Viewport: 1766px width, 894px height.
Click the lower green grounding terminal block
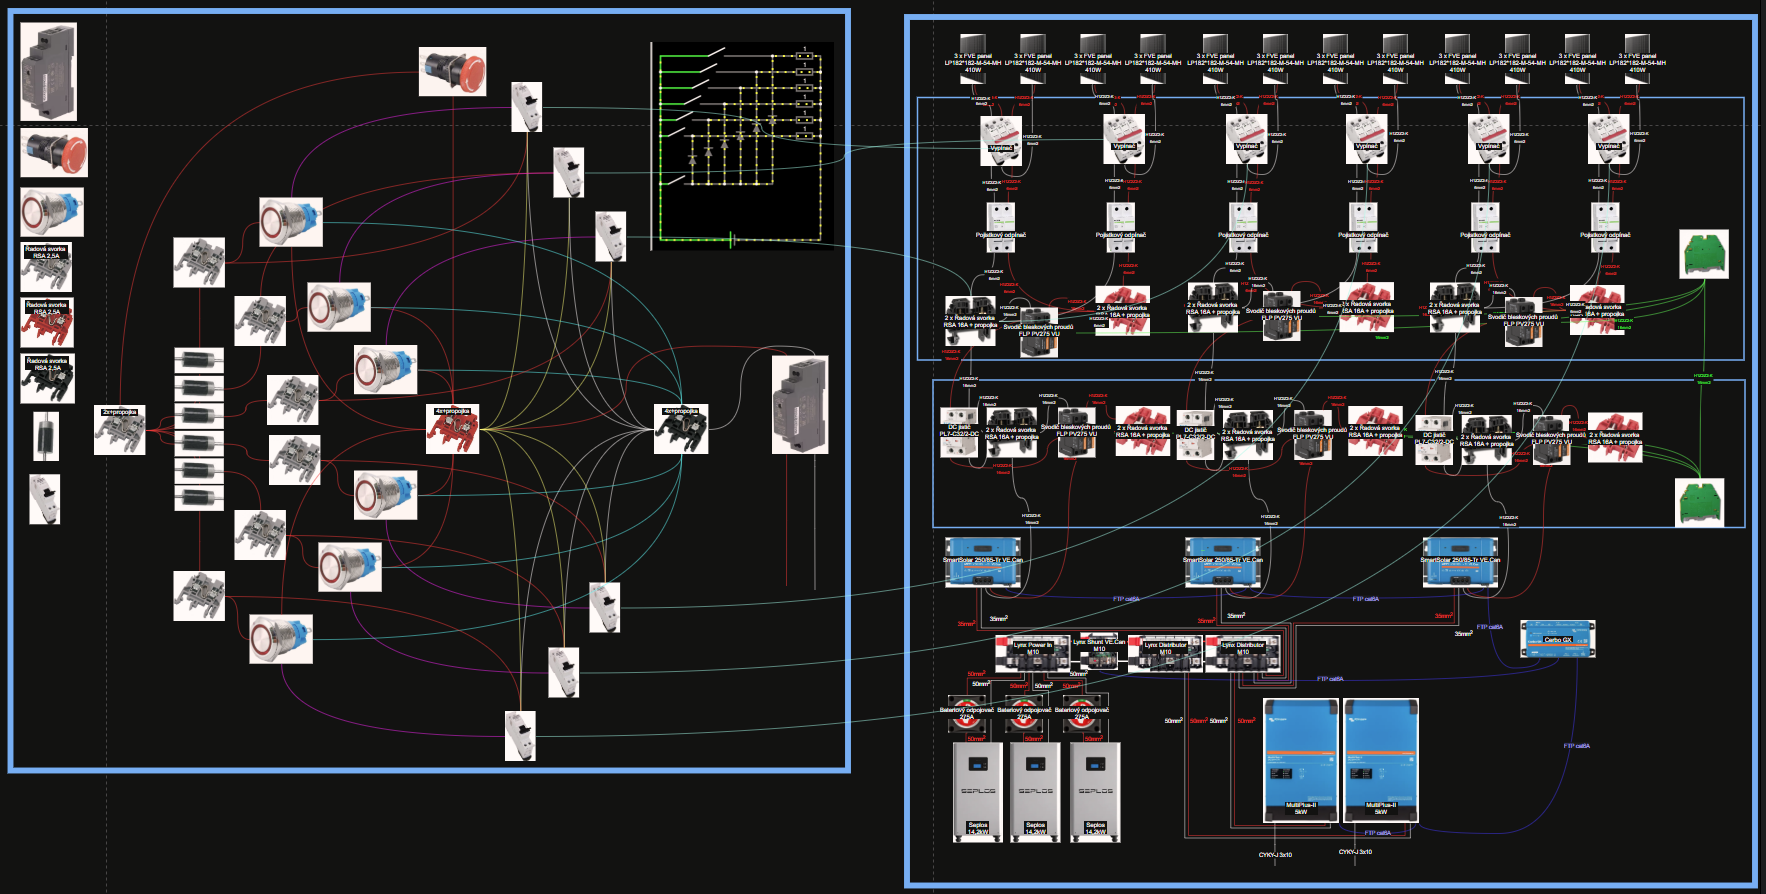click(x=1700, y=502)
